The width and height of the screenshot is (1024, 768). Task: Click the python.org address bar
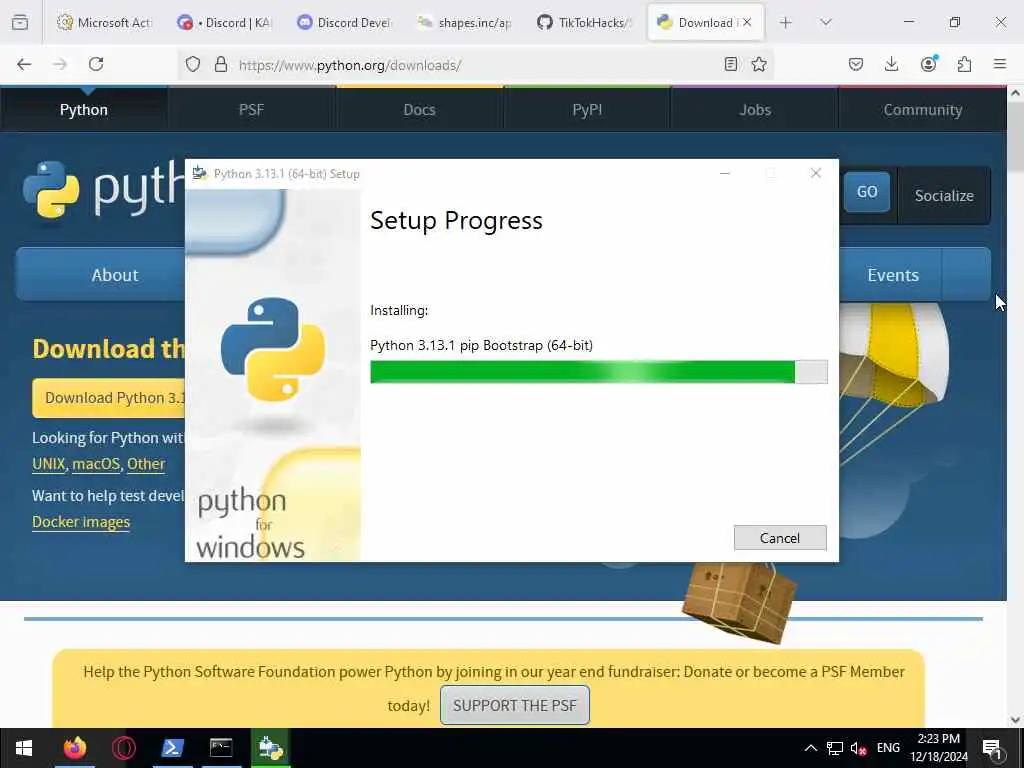point(477,65)
